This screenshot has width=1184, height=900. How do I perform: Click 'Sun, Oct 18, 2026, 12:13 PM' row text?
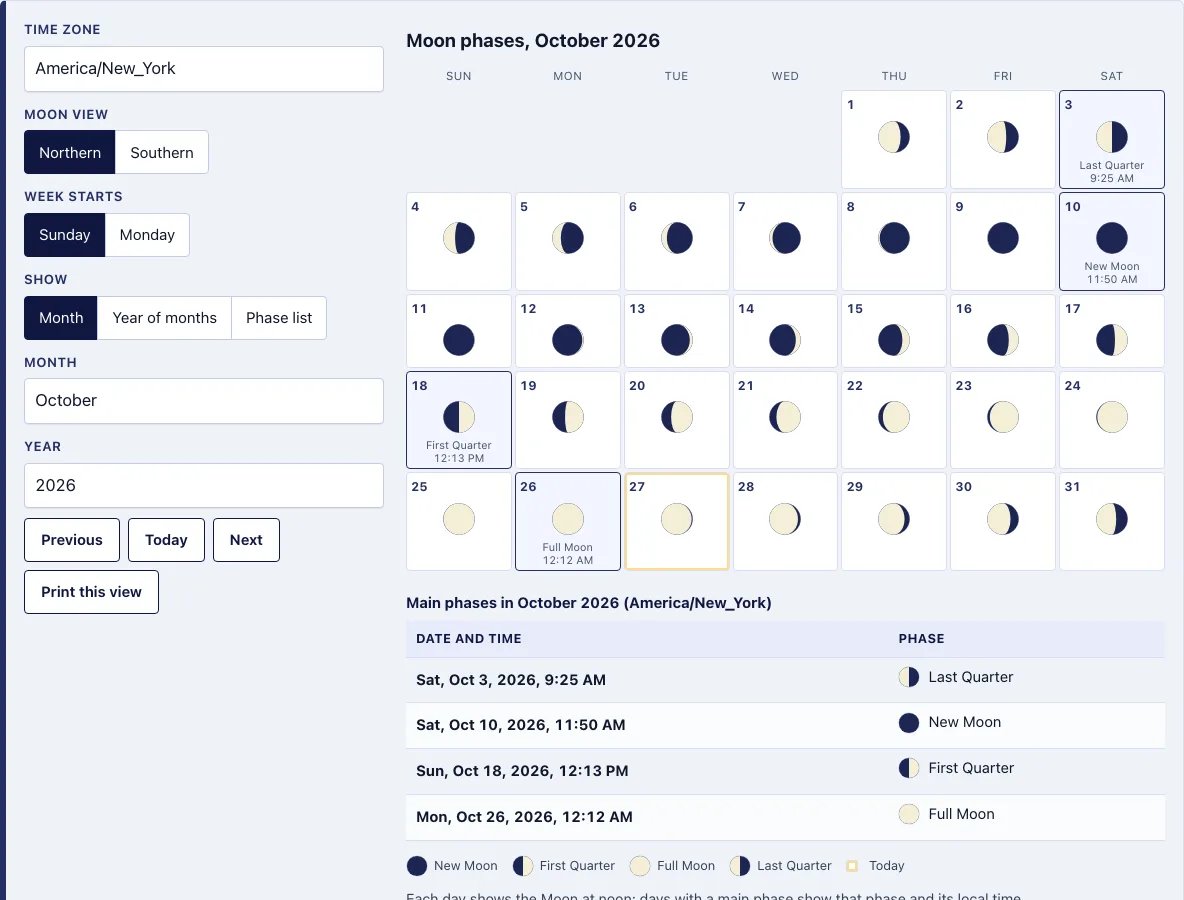click(x=522, y=771)
